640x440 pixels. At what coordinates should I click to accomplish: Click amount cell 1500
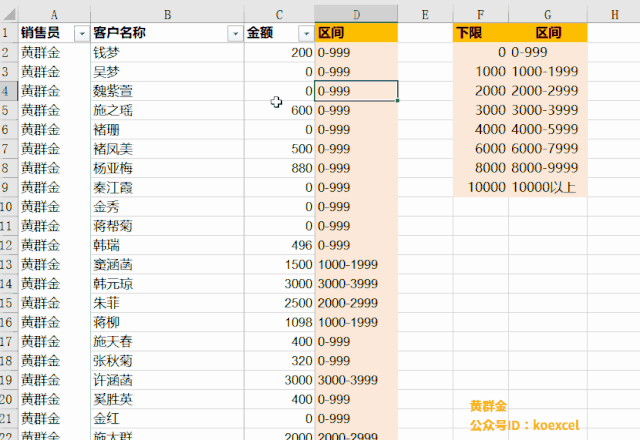tap(280, 264)
